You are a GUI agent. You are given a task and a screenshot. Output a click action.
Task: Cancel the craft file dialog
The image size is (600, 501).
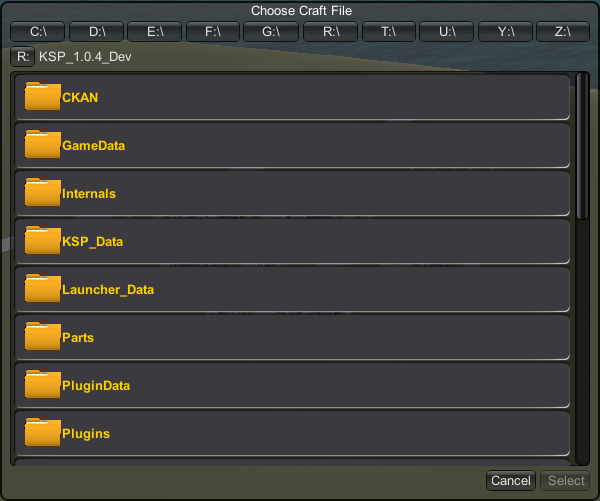point(511,480)
